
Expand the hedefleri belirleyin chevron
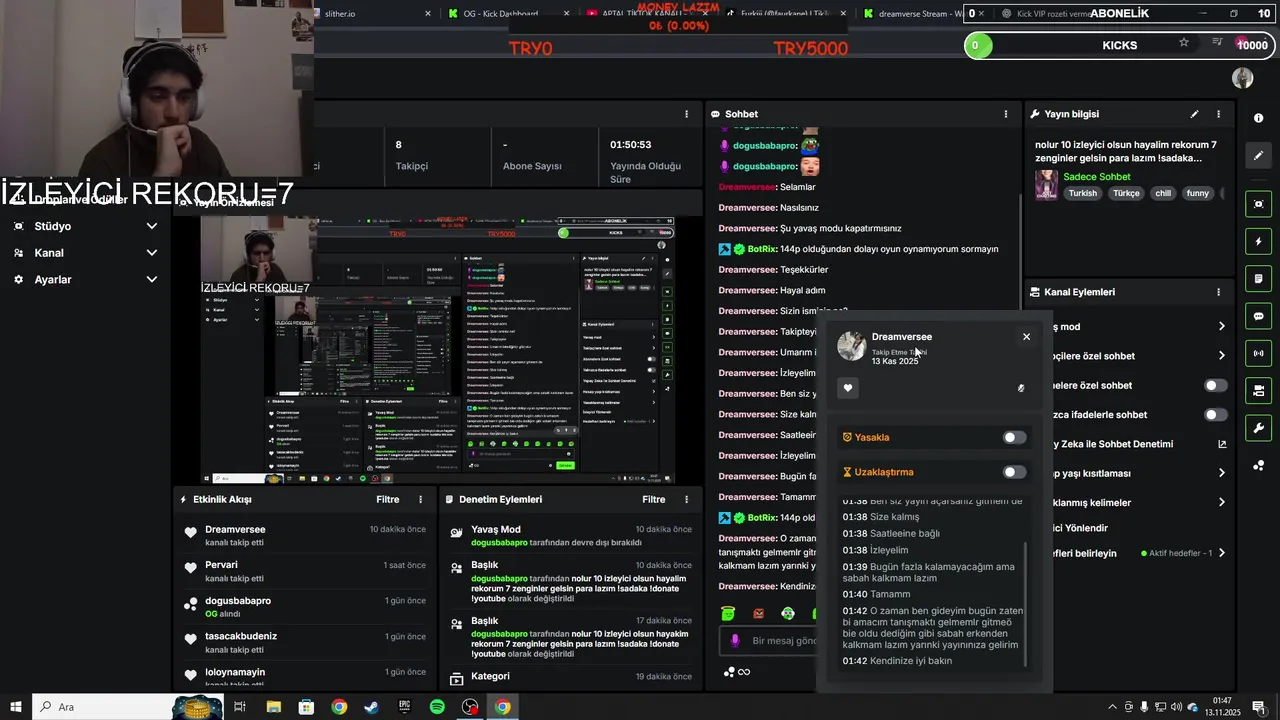point(1221,553)
